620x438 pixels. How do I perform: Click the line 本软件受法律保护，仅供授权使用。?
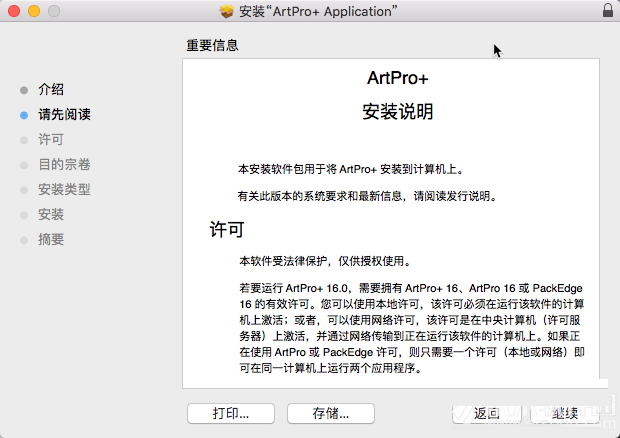coord(326,261)
